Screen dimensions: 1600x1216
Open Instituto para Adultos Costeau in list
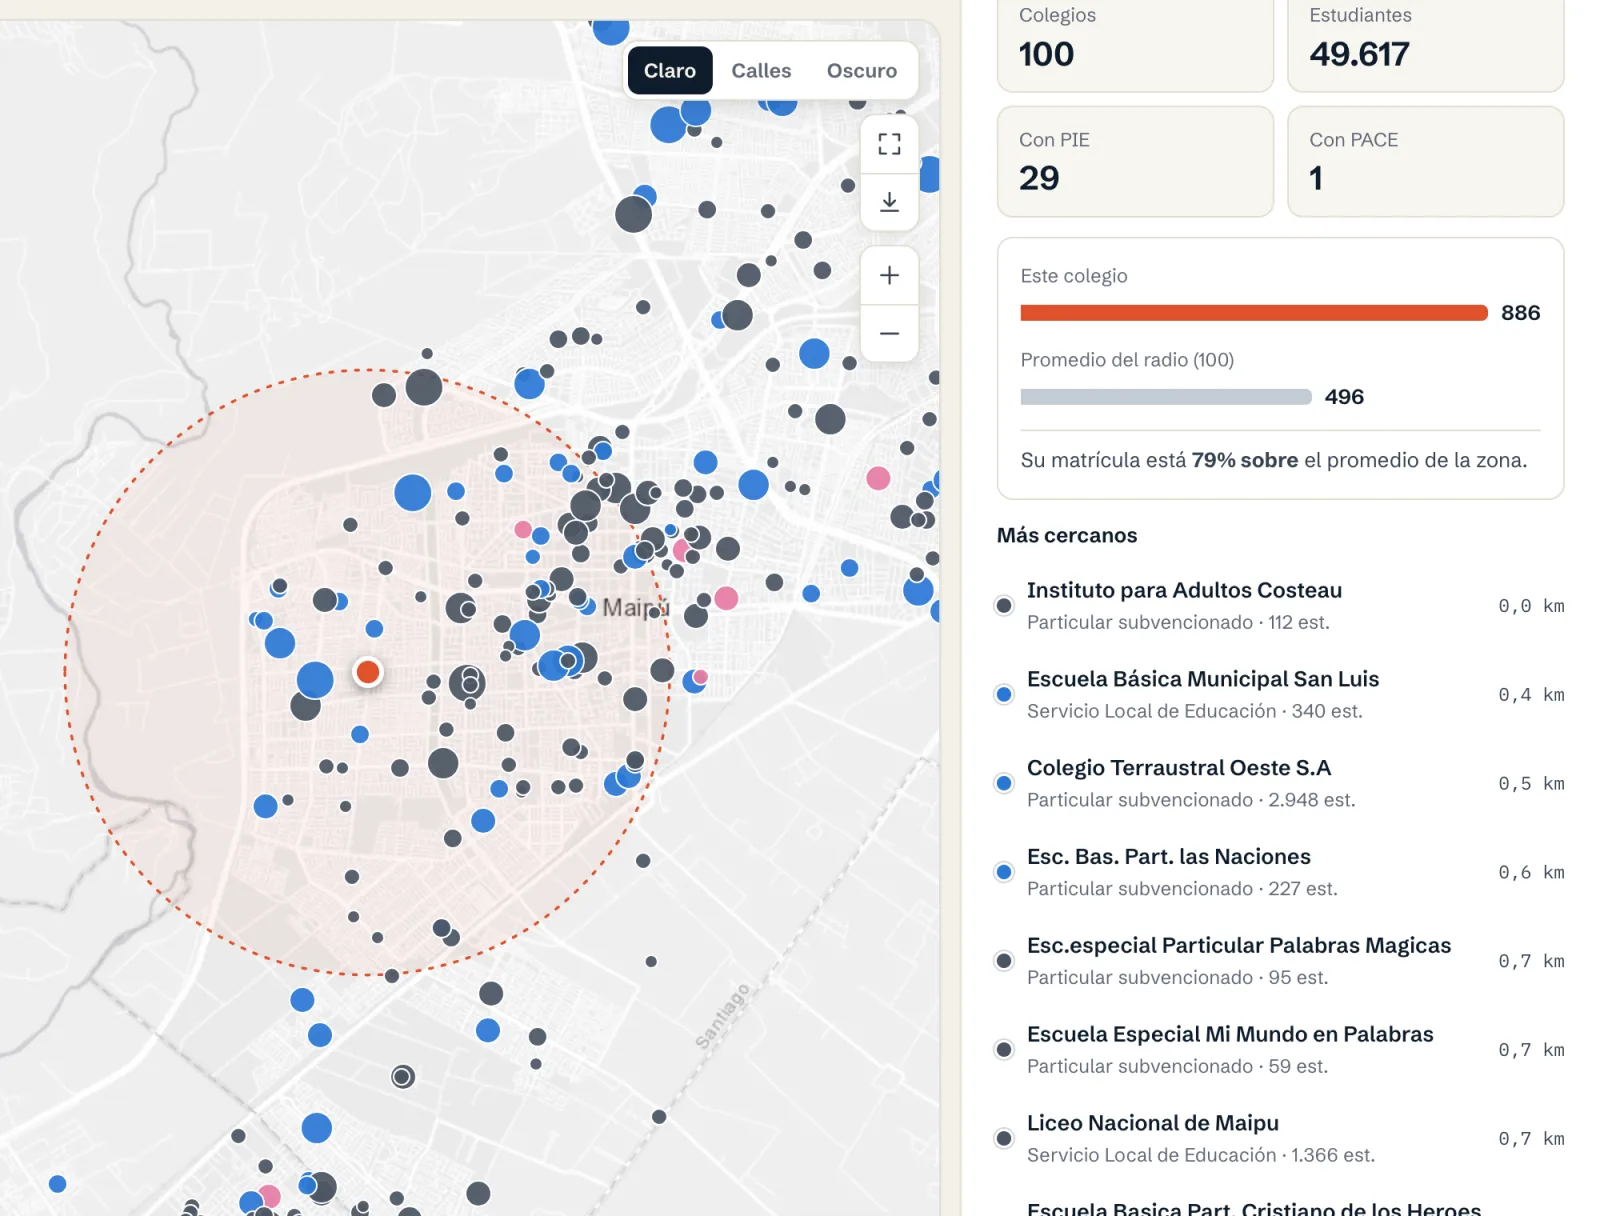pyautogui.click(x=1280, y=605)
